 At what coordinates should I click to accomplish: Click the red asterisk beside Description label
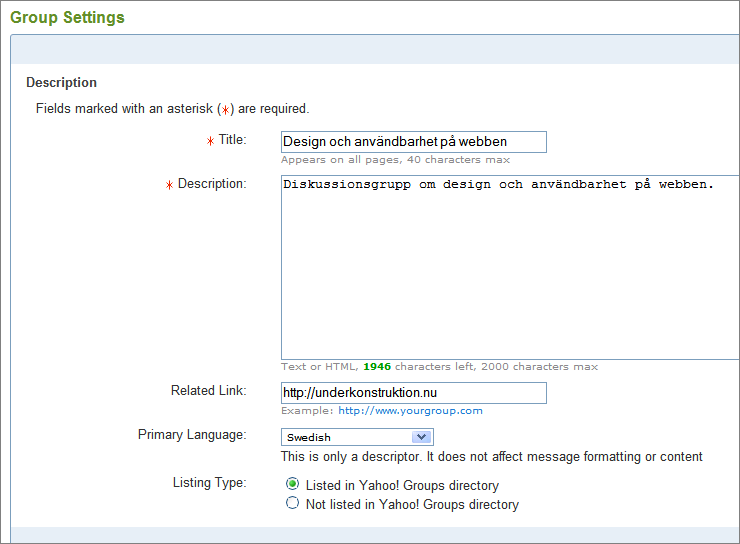point(169,185)
